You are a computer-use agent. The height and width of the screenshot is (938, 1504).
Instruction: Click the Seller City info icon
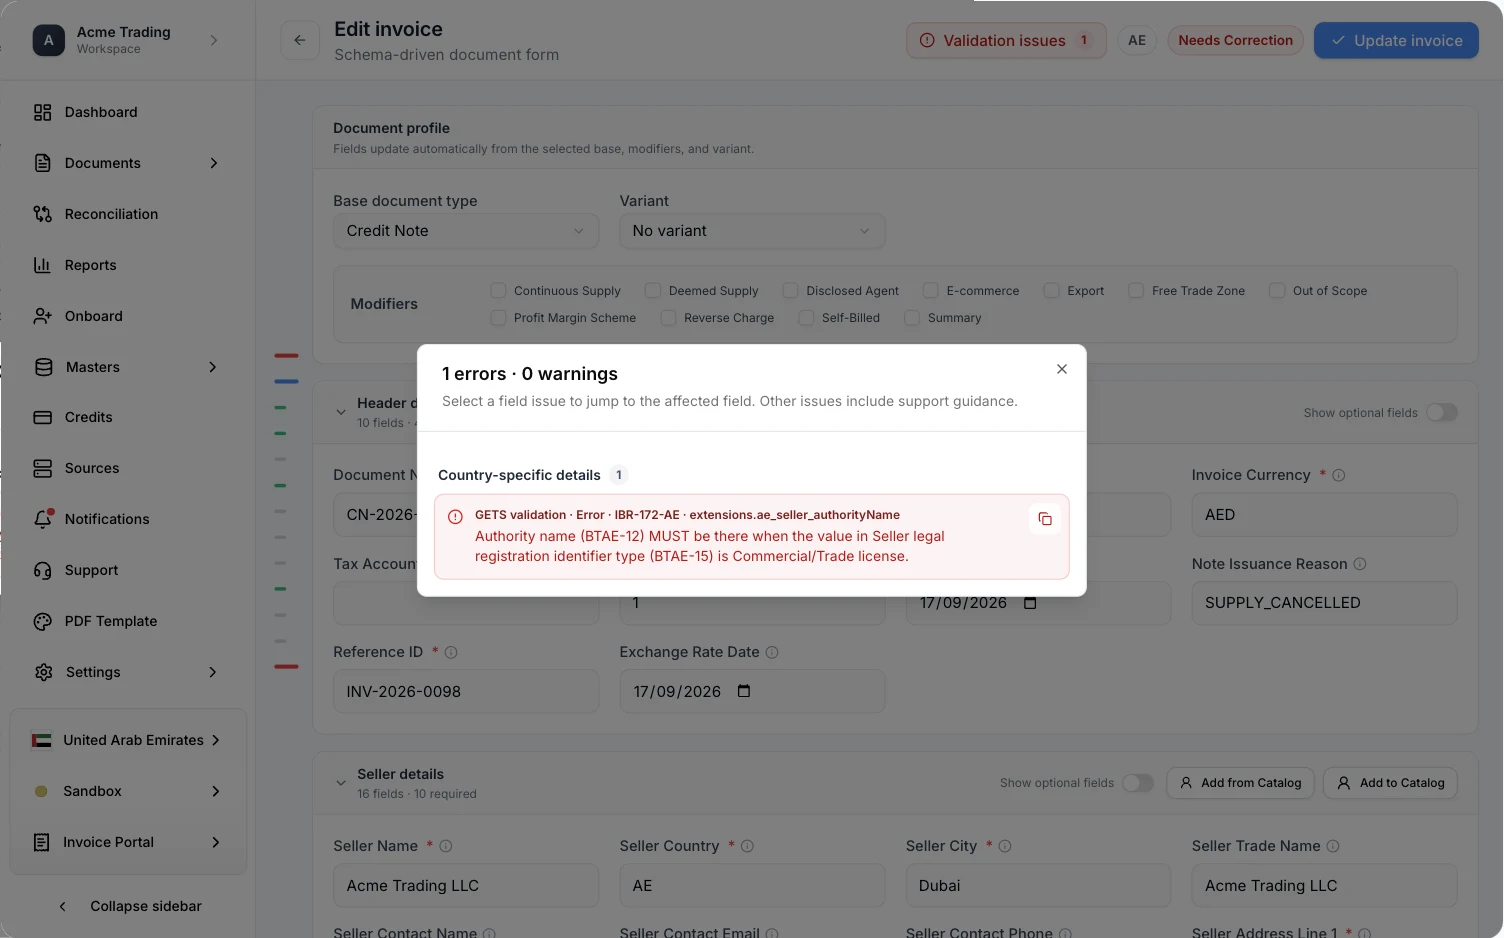(x=1005, y=846)
